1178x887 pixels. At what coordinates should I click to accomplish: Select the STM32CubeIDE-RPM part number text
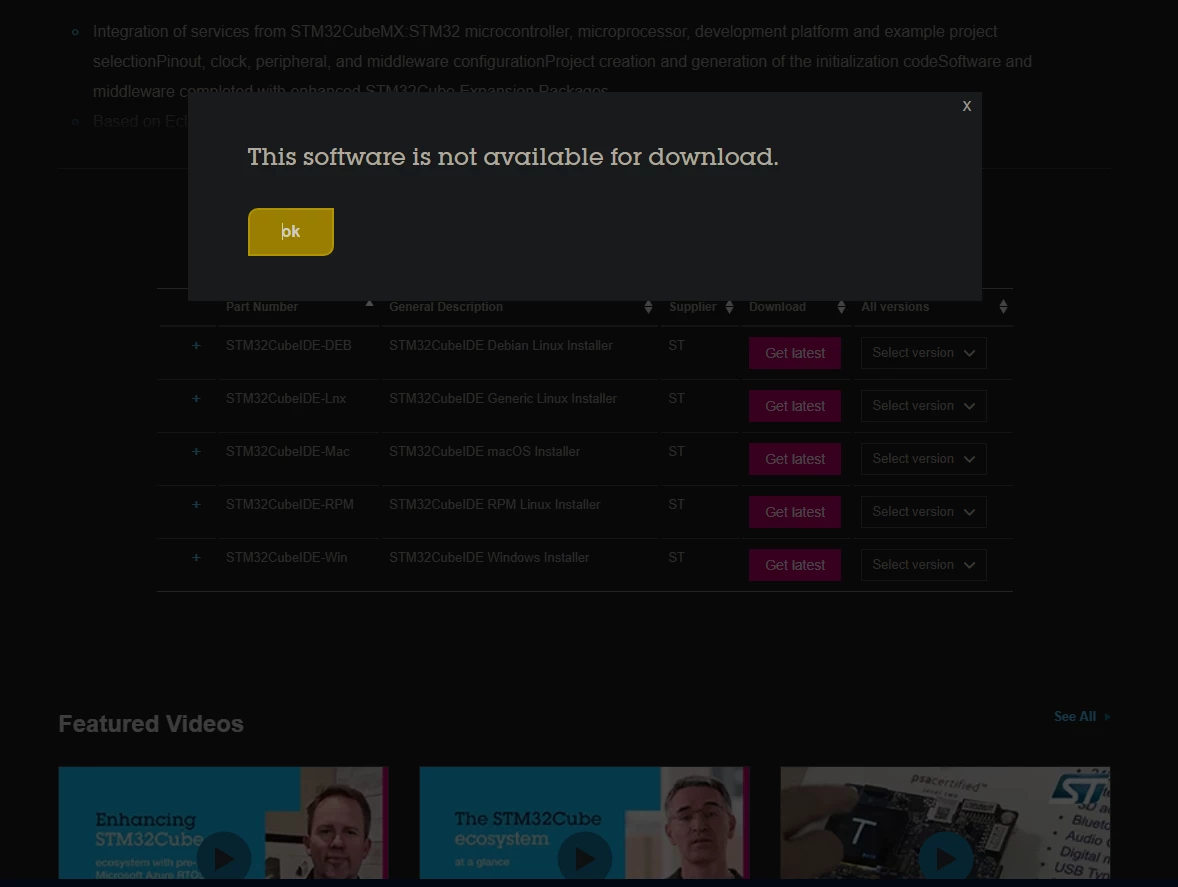289,505
